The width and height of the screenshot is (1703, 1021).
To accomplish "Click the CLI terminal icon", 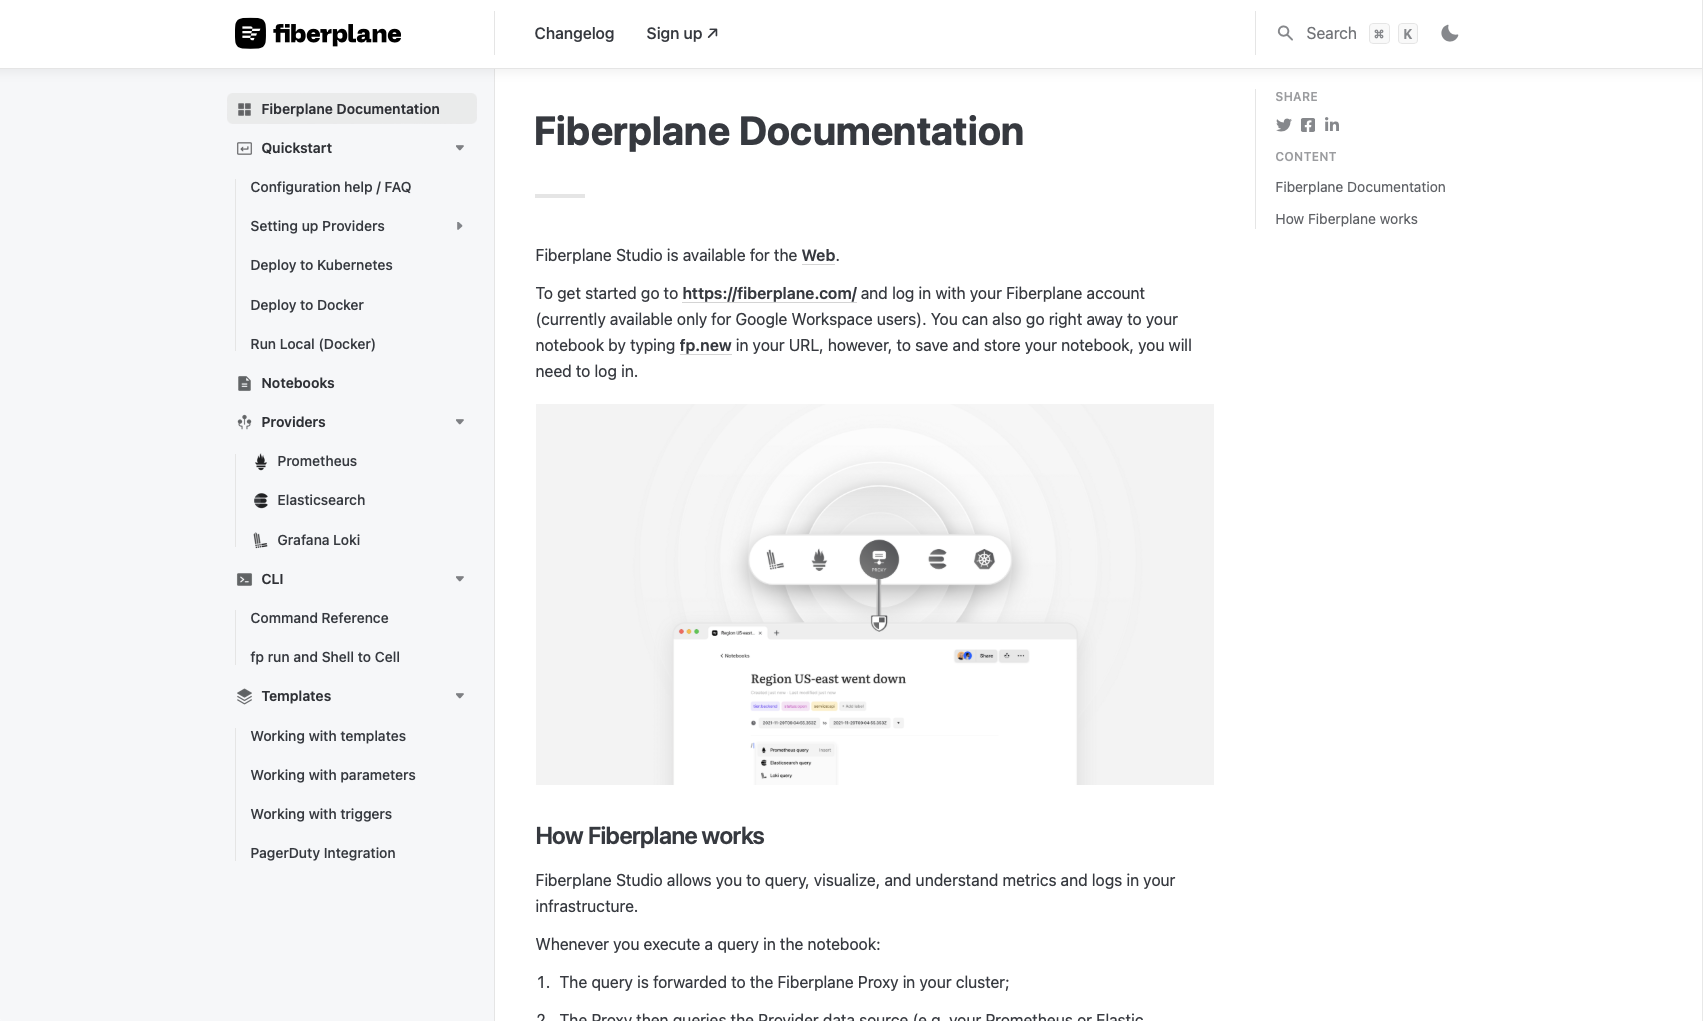I will click(244, 579).
